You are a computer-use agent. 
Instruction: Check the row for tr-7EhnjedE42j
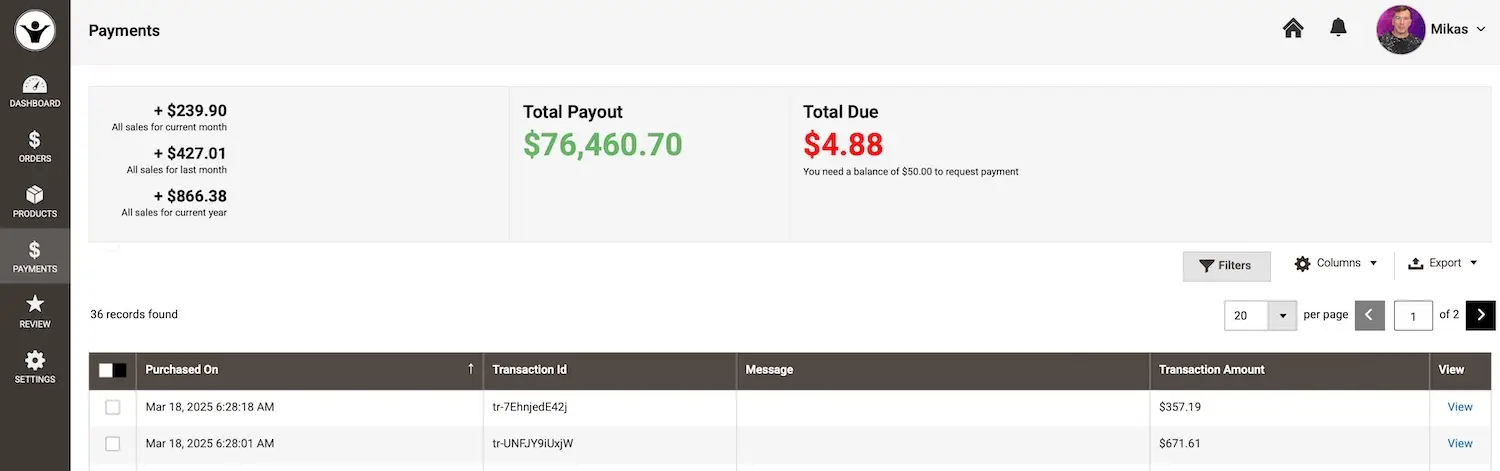tap(113, 407)
